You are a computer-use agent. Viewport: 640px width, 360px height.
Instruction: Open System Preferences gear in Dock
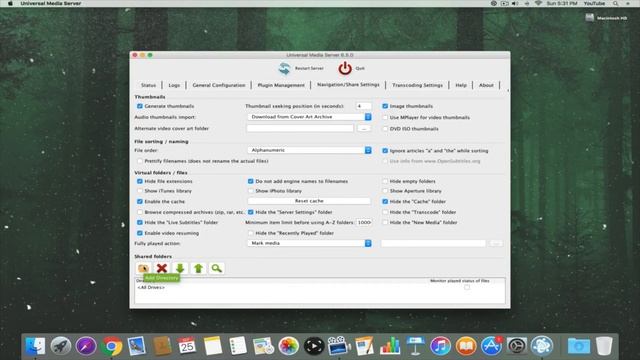tap(516, 346)
